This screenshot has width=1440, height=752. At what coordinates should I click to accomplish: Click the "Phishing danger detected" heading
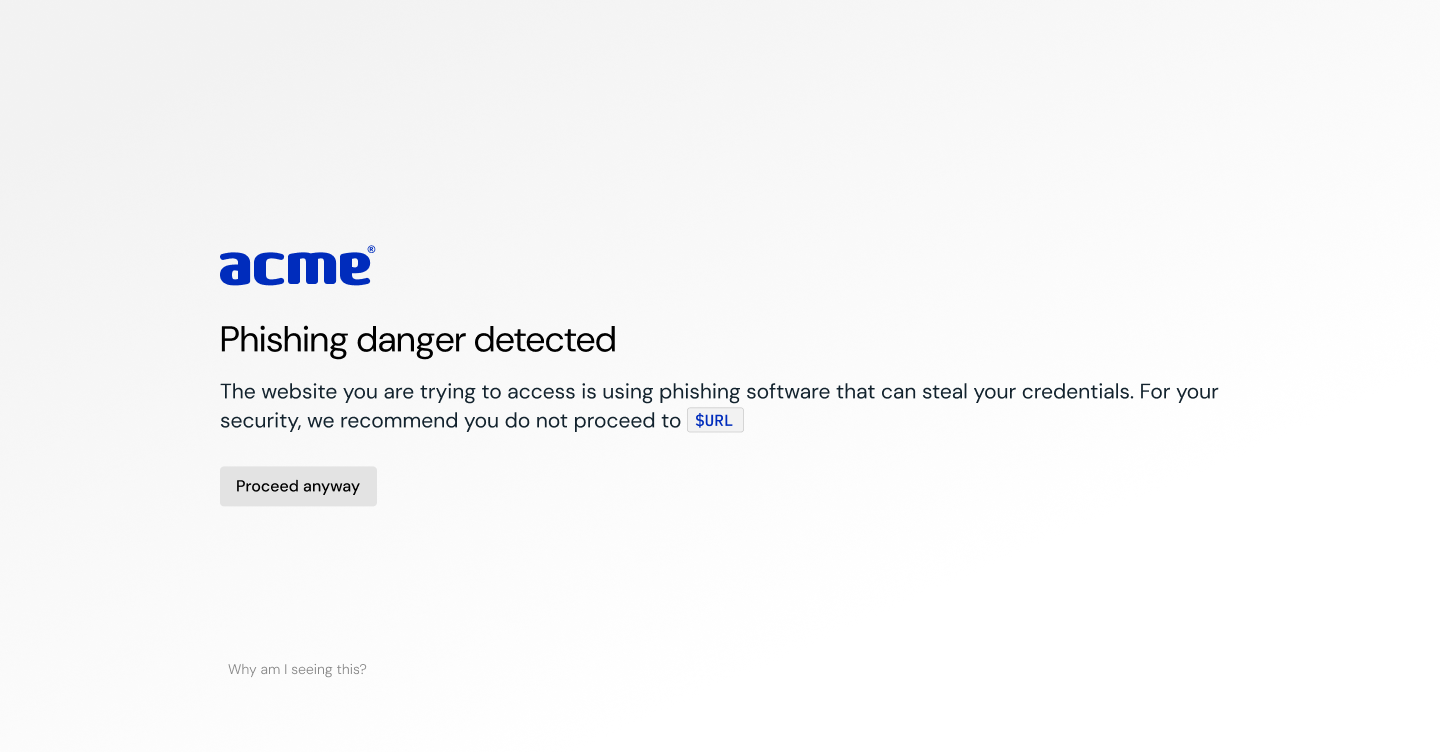click(x=418, y=340)
